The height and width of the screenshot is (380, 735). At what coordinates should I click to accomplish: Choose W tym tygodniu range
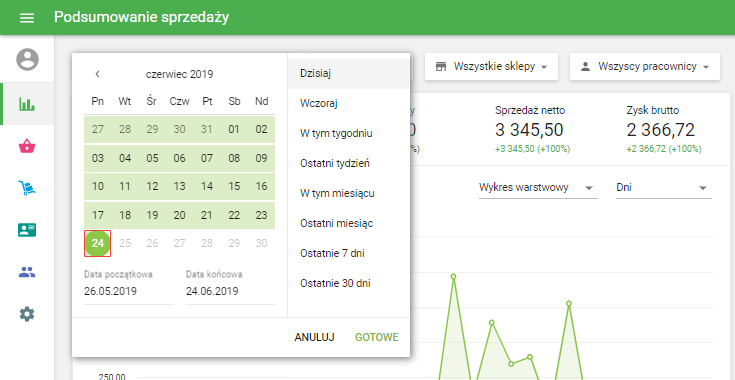tap(349, 134)
